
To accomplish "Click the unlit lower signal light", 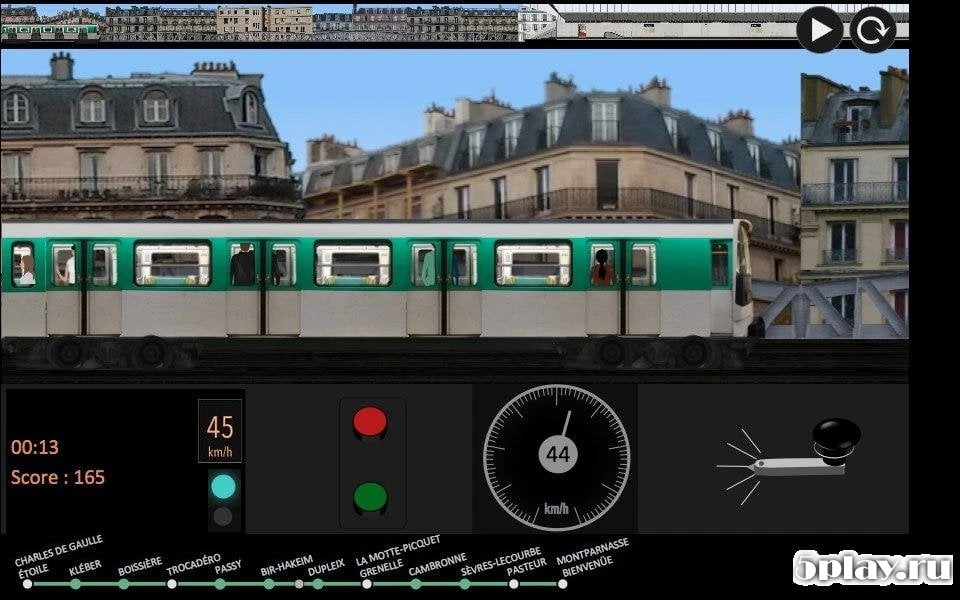I will 223,516.
